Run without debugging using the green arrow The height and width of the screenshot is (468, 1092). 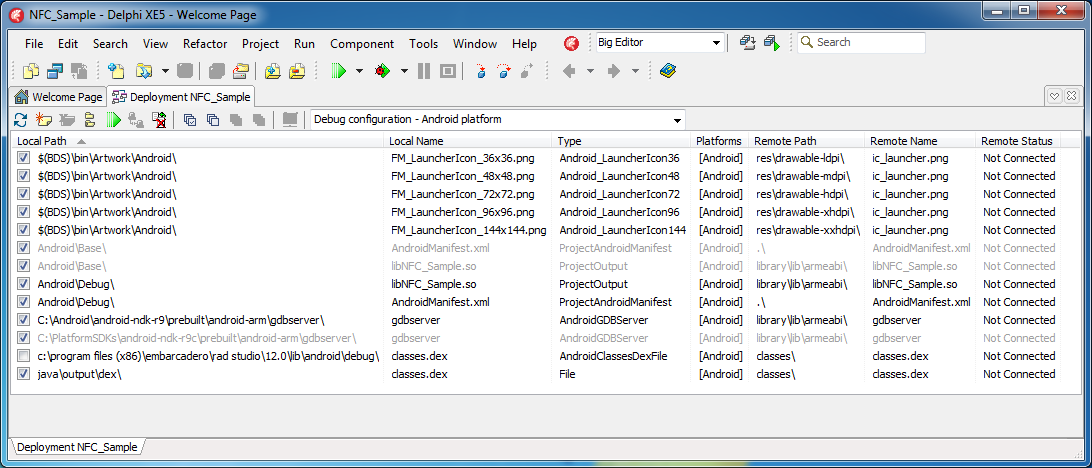(x=338, y=71)
